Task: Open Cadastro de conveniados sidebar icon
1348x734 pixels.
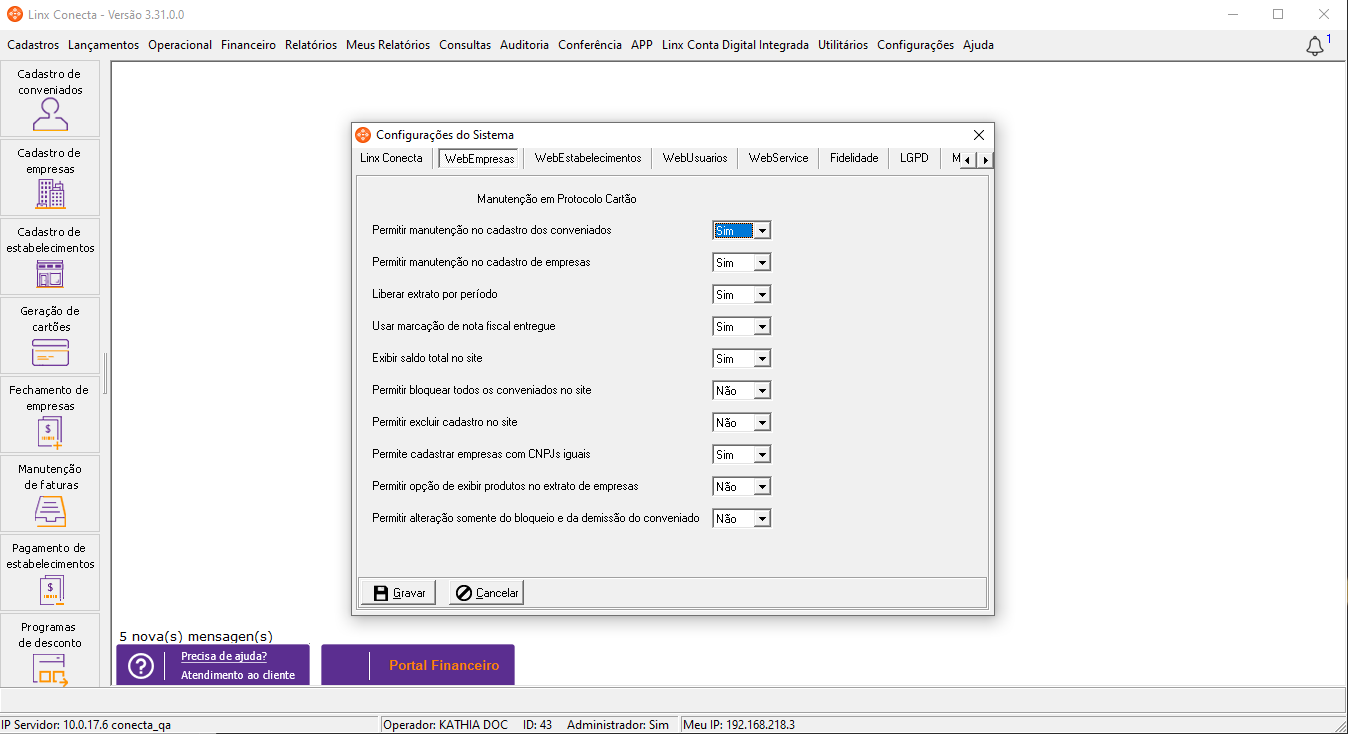Action: [x=50, y=99]
